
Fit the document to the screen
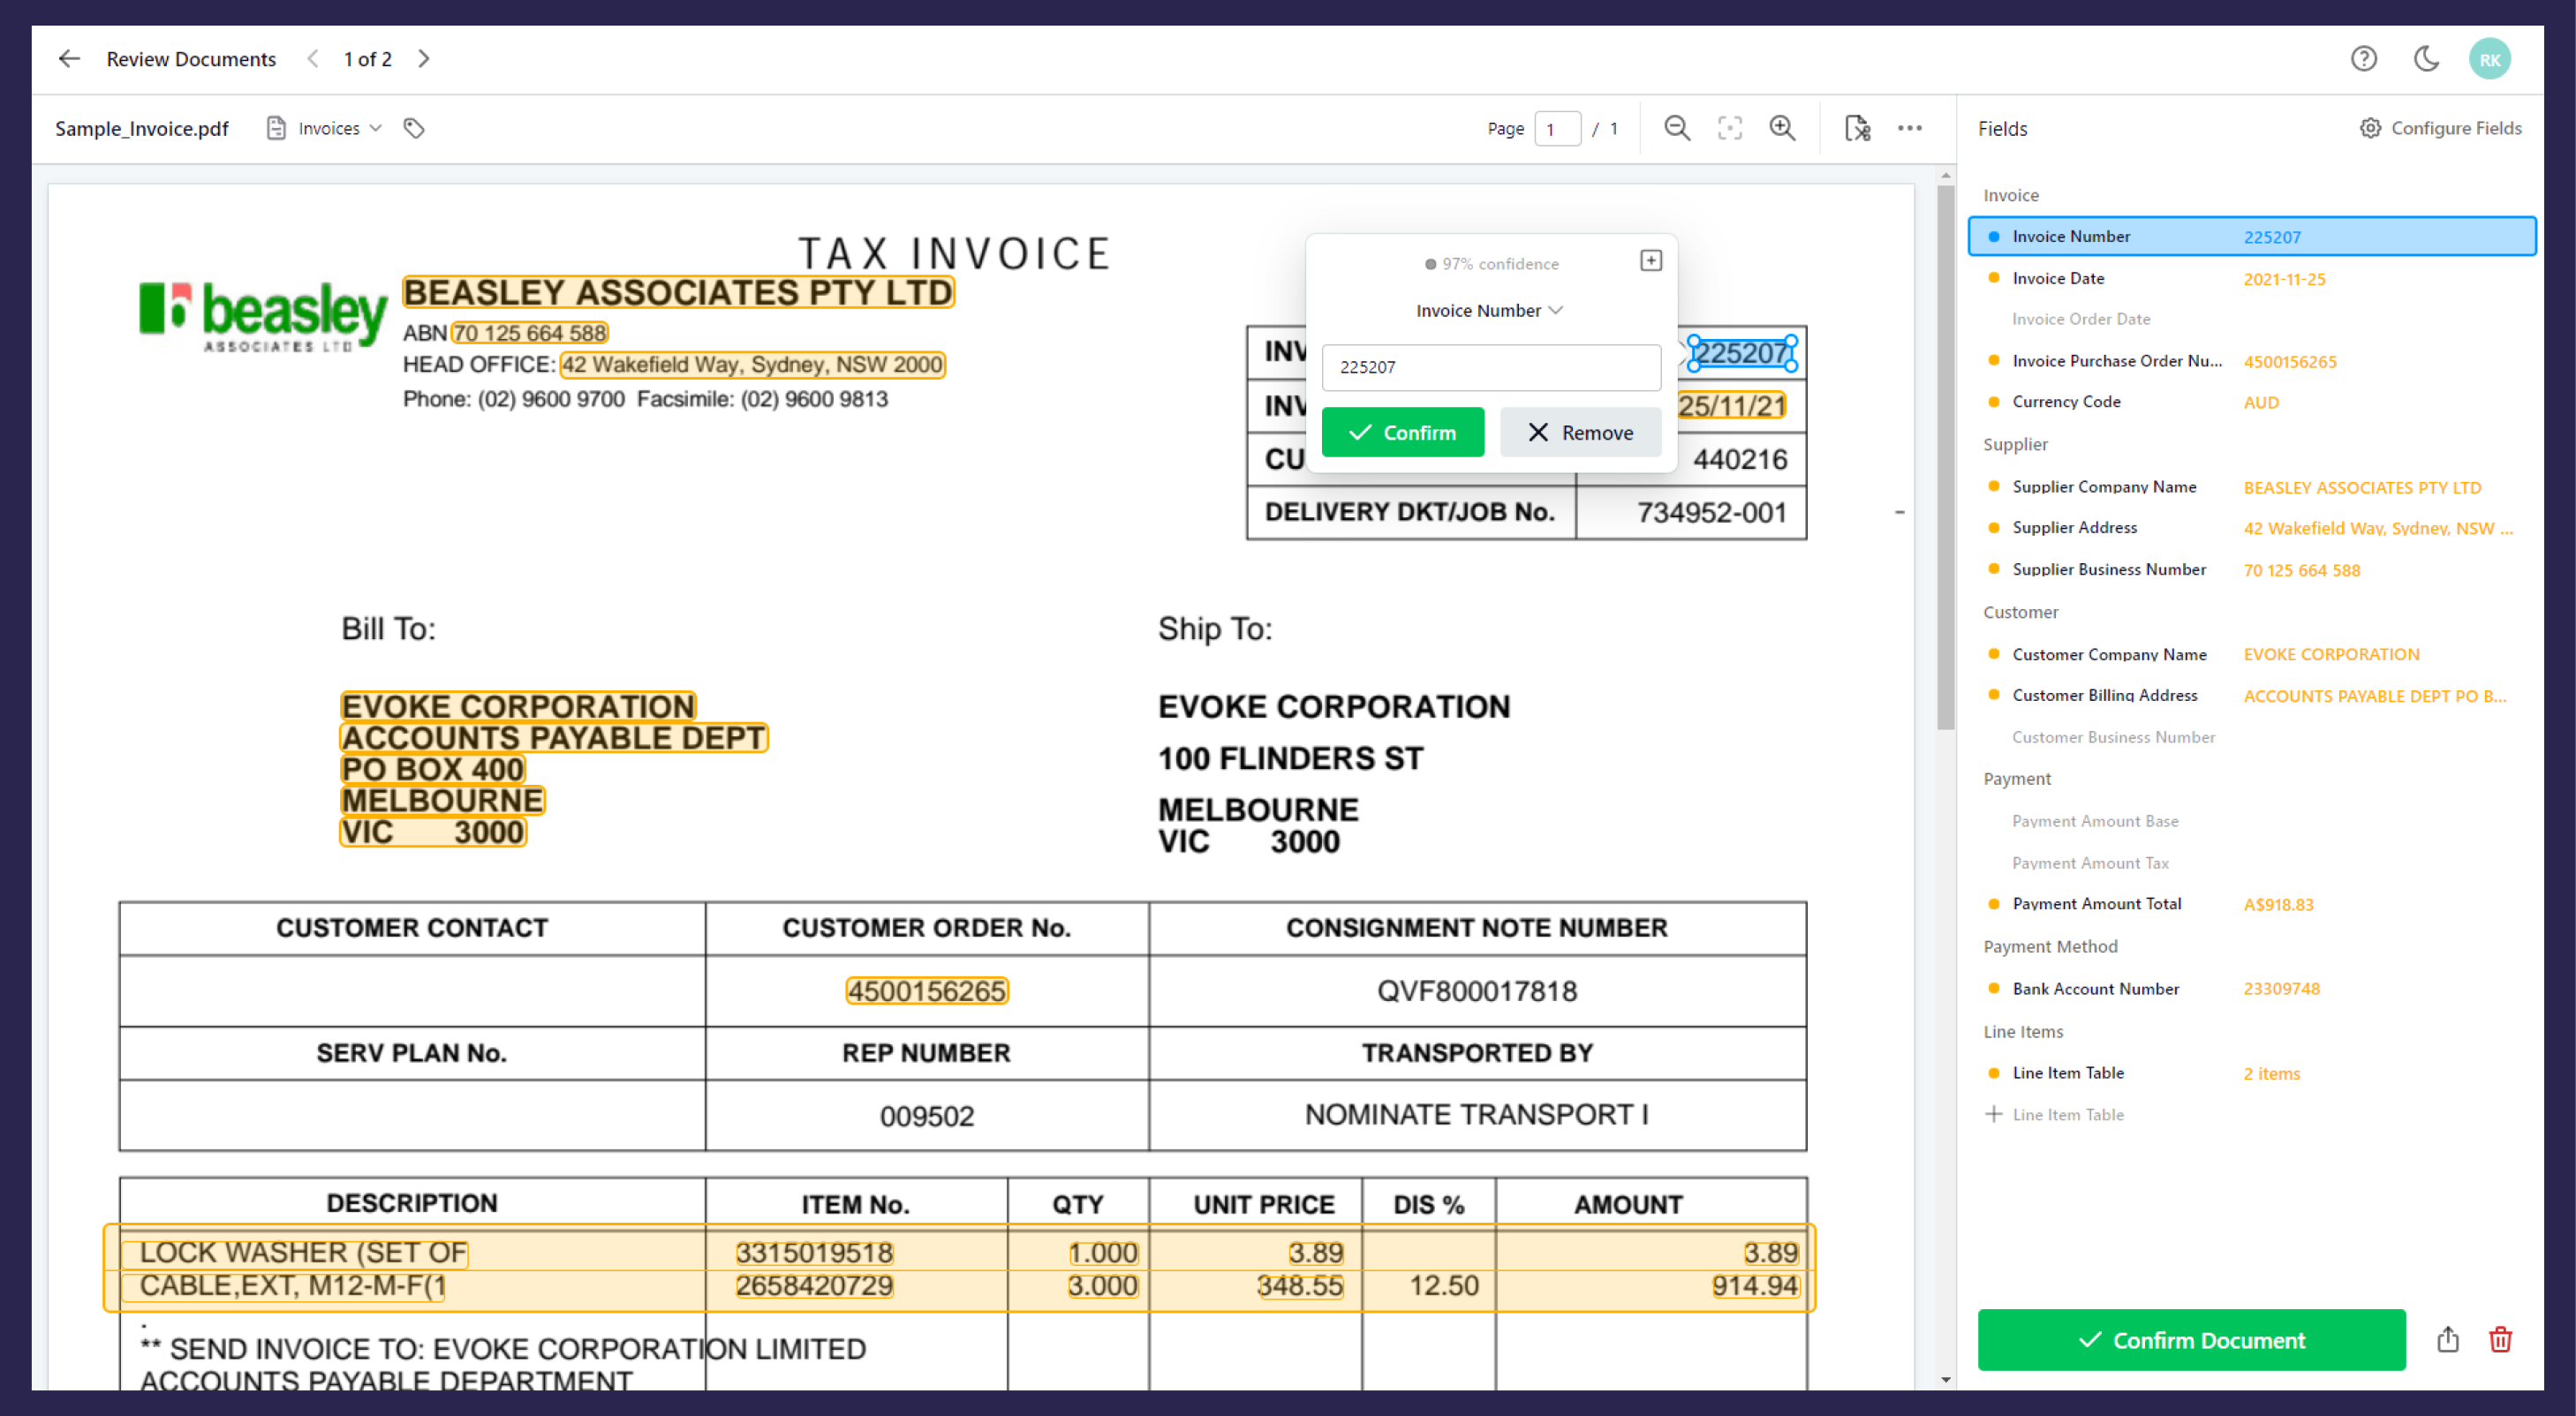1730,128
